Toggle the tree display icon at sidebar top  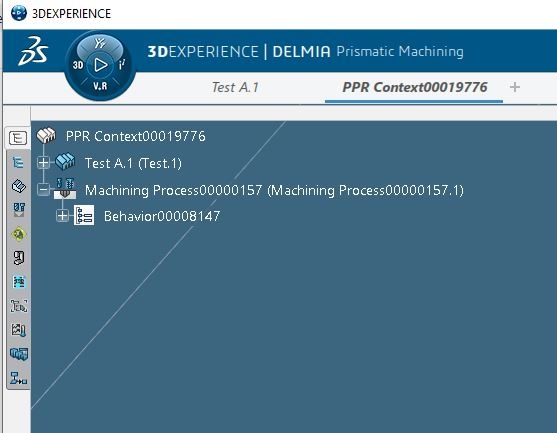coord(18,138)
